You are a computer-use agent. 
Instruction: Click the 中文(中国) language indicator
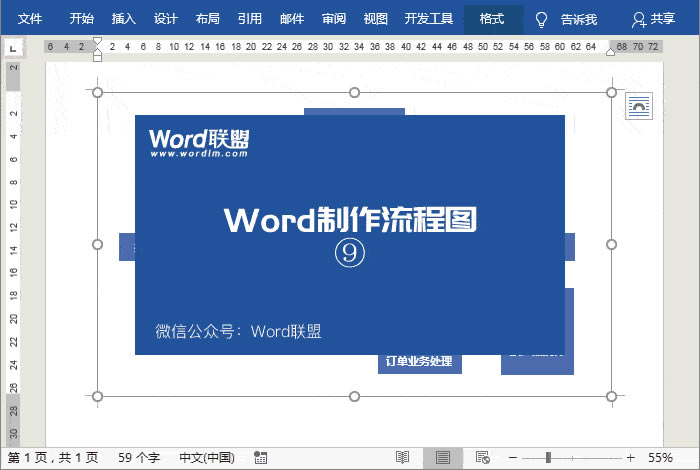point(208,457)
